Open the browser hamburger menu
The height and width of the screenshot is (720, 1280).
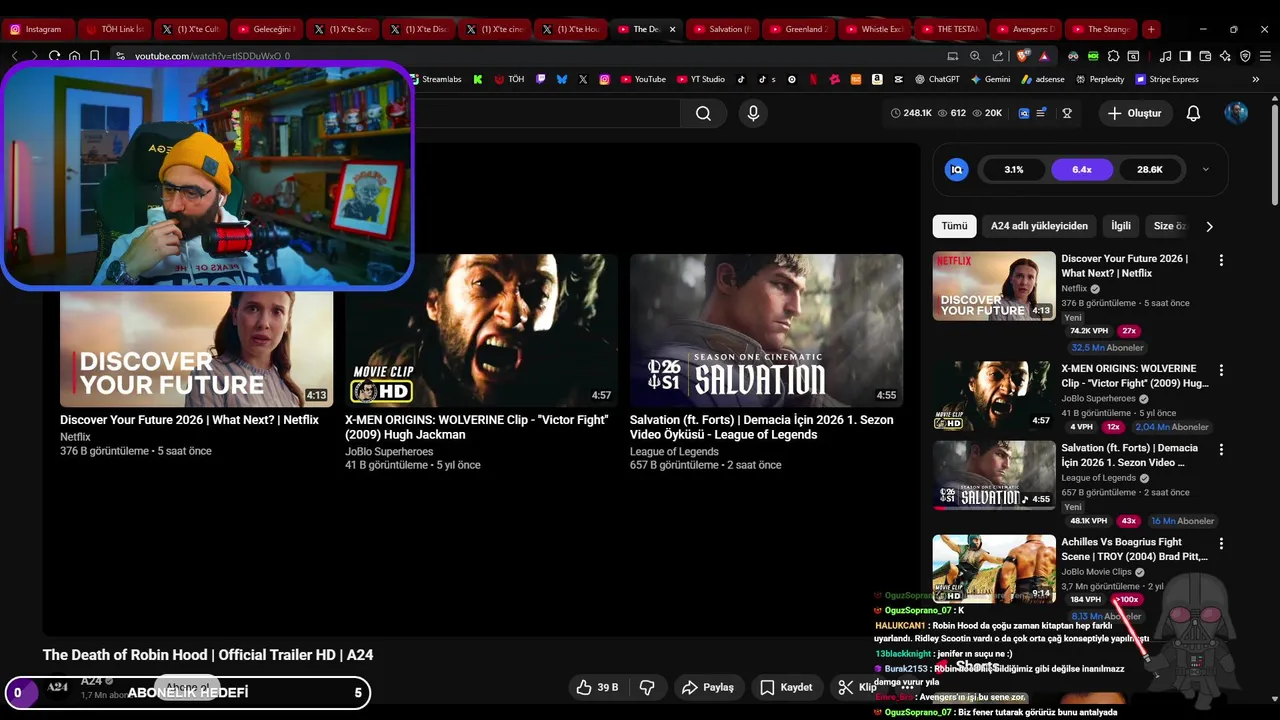[x=1265, y=56]
